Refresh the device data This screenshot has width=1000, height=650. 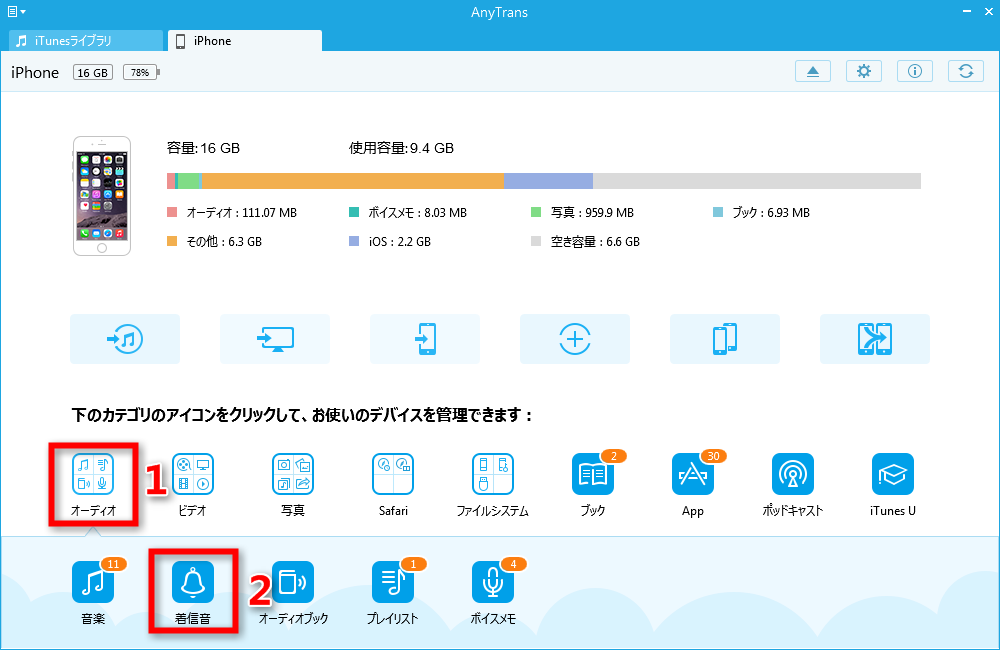[x=966, y=71]
